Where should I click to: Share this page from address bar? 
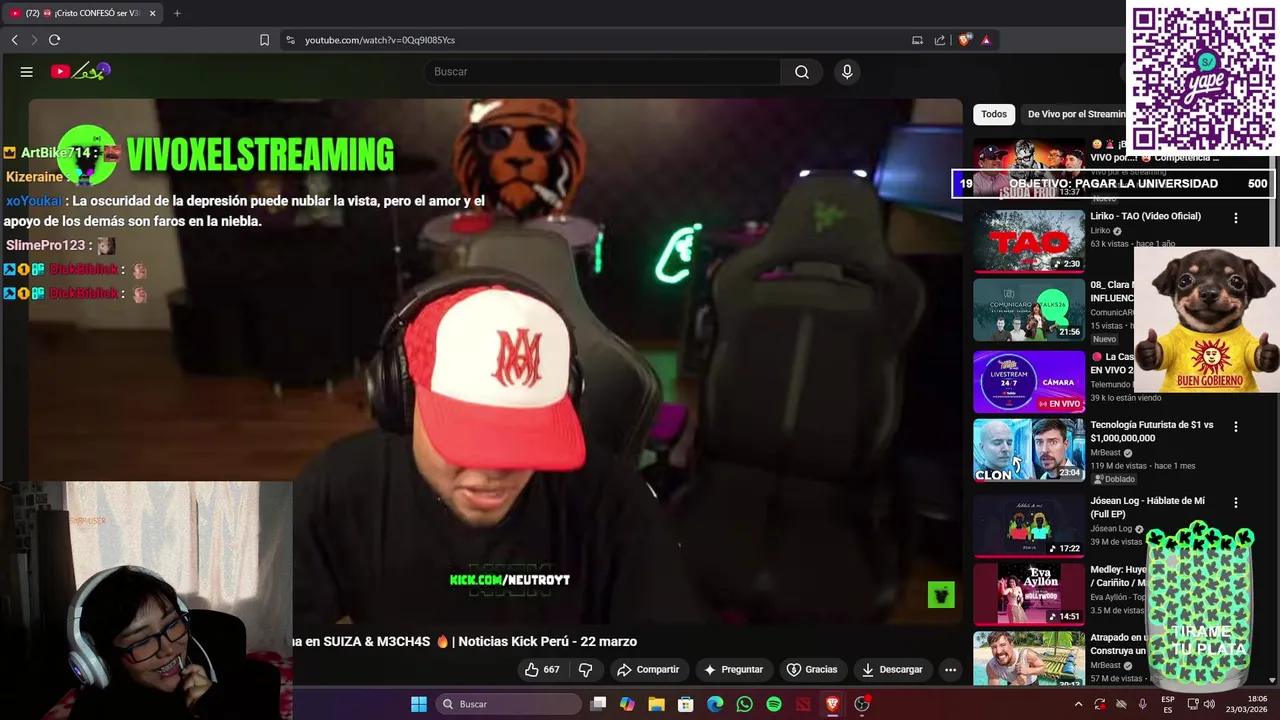(x=940, y=40)
